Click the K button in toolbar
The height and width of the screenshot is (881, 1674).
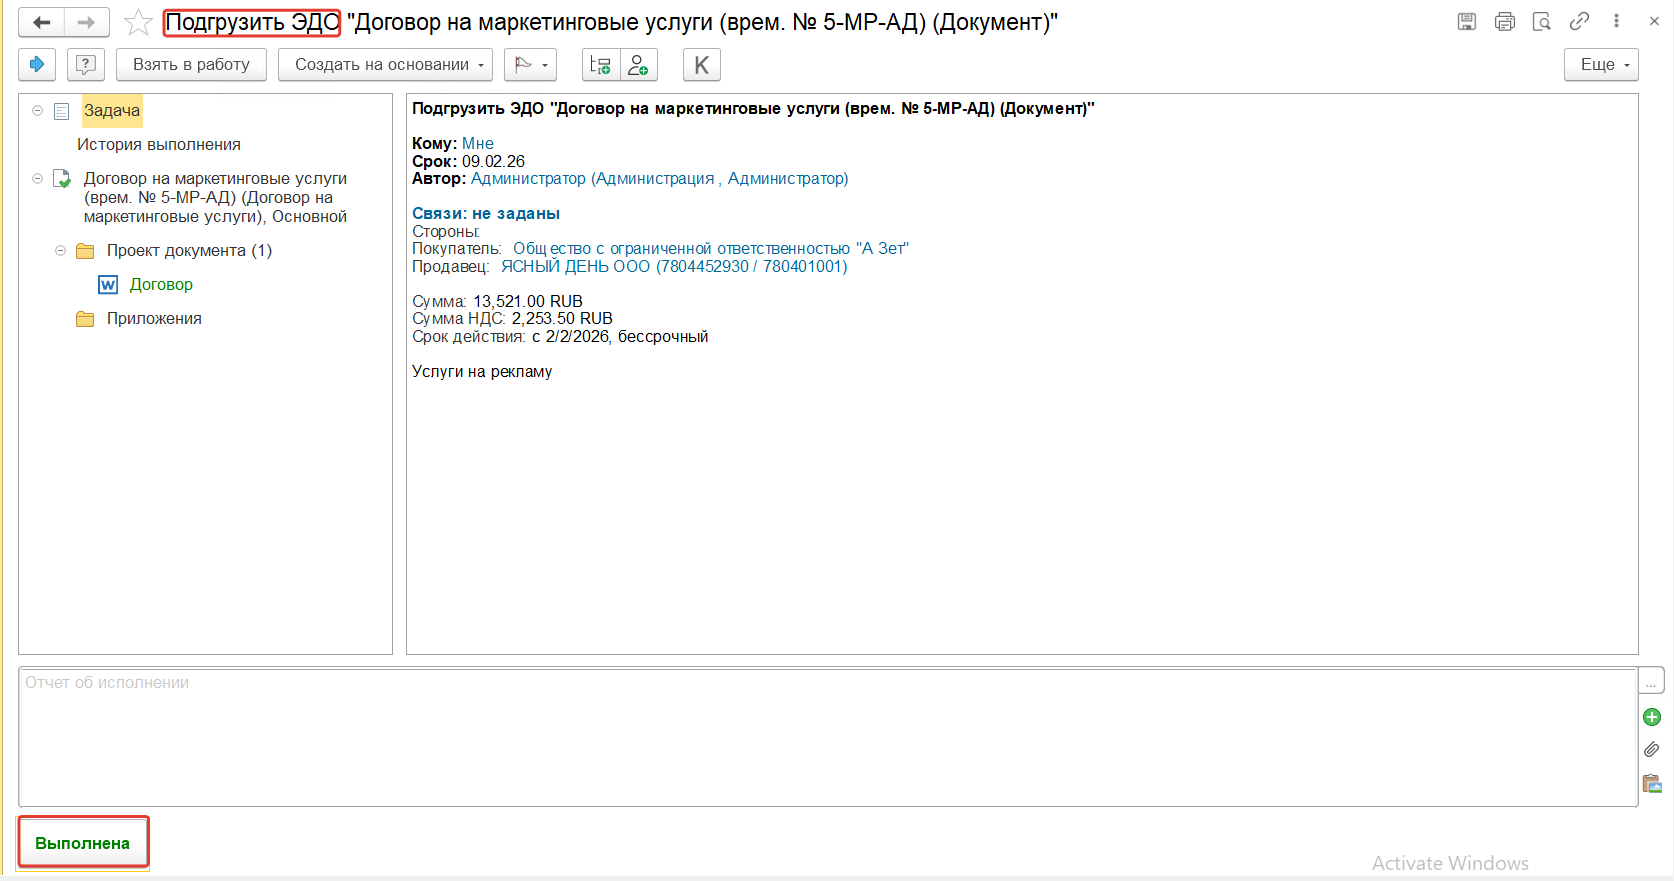click(x=701, y=65)
